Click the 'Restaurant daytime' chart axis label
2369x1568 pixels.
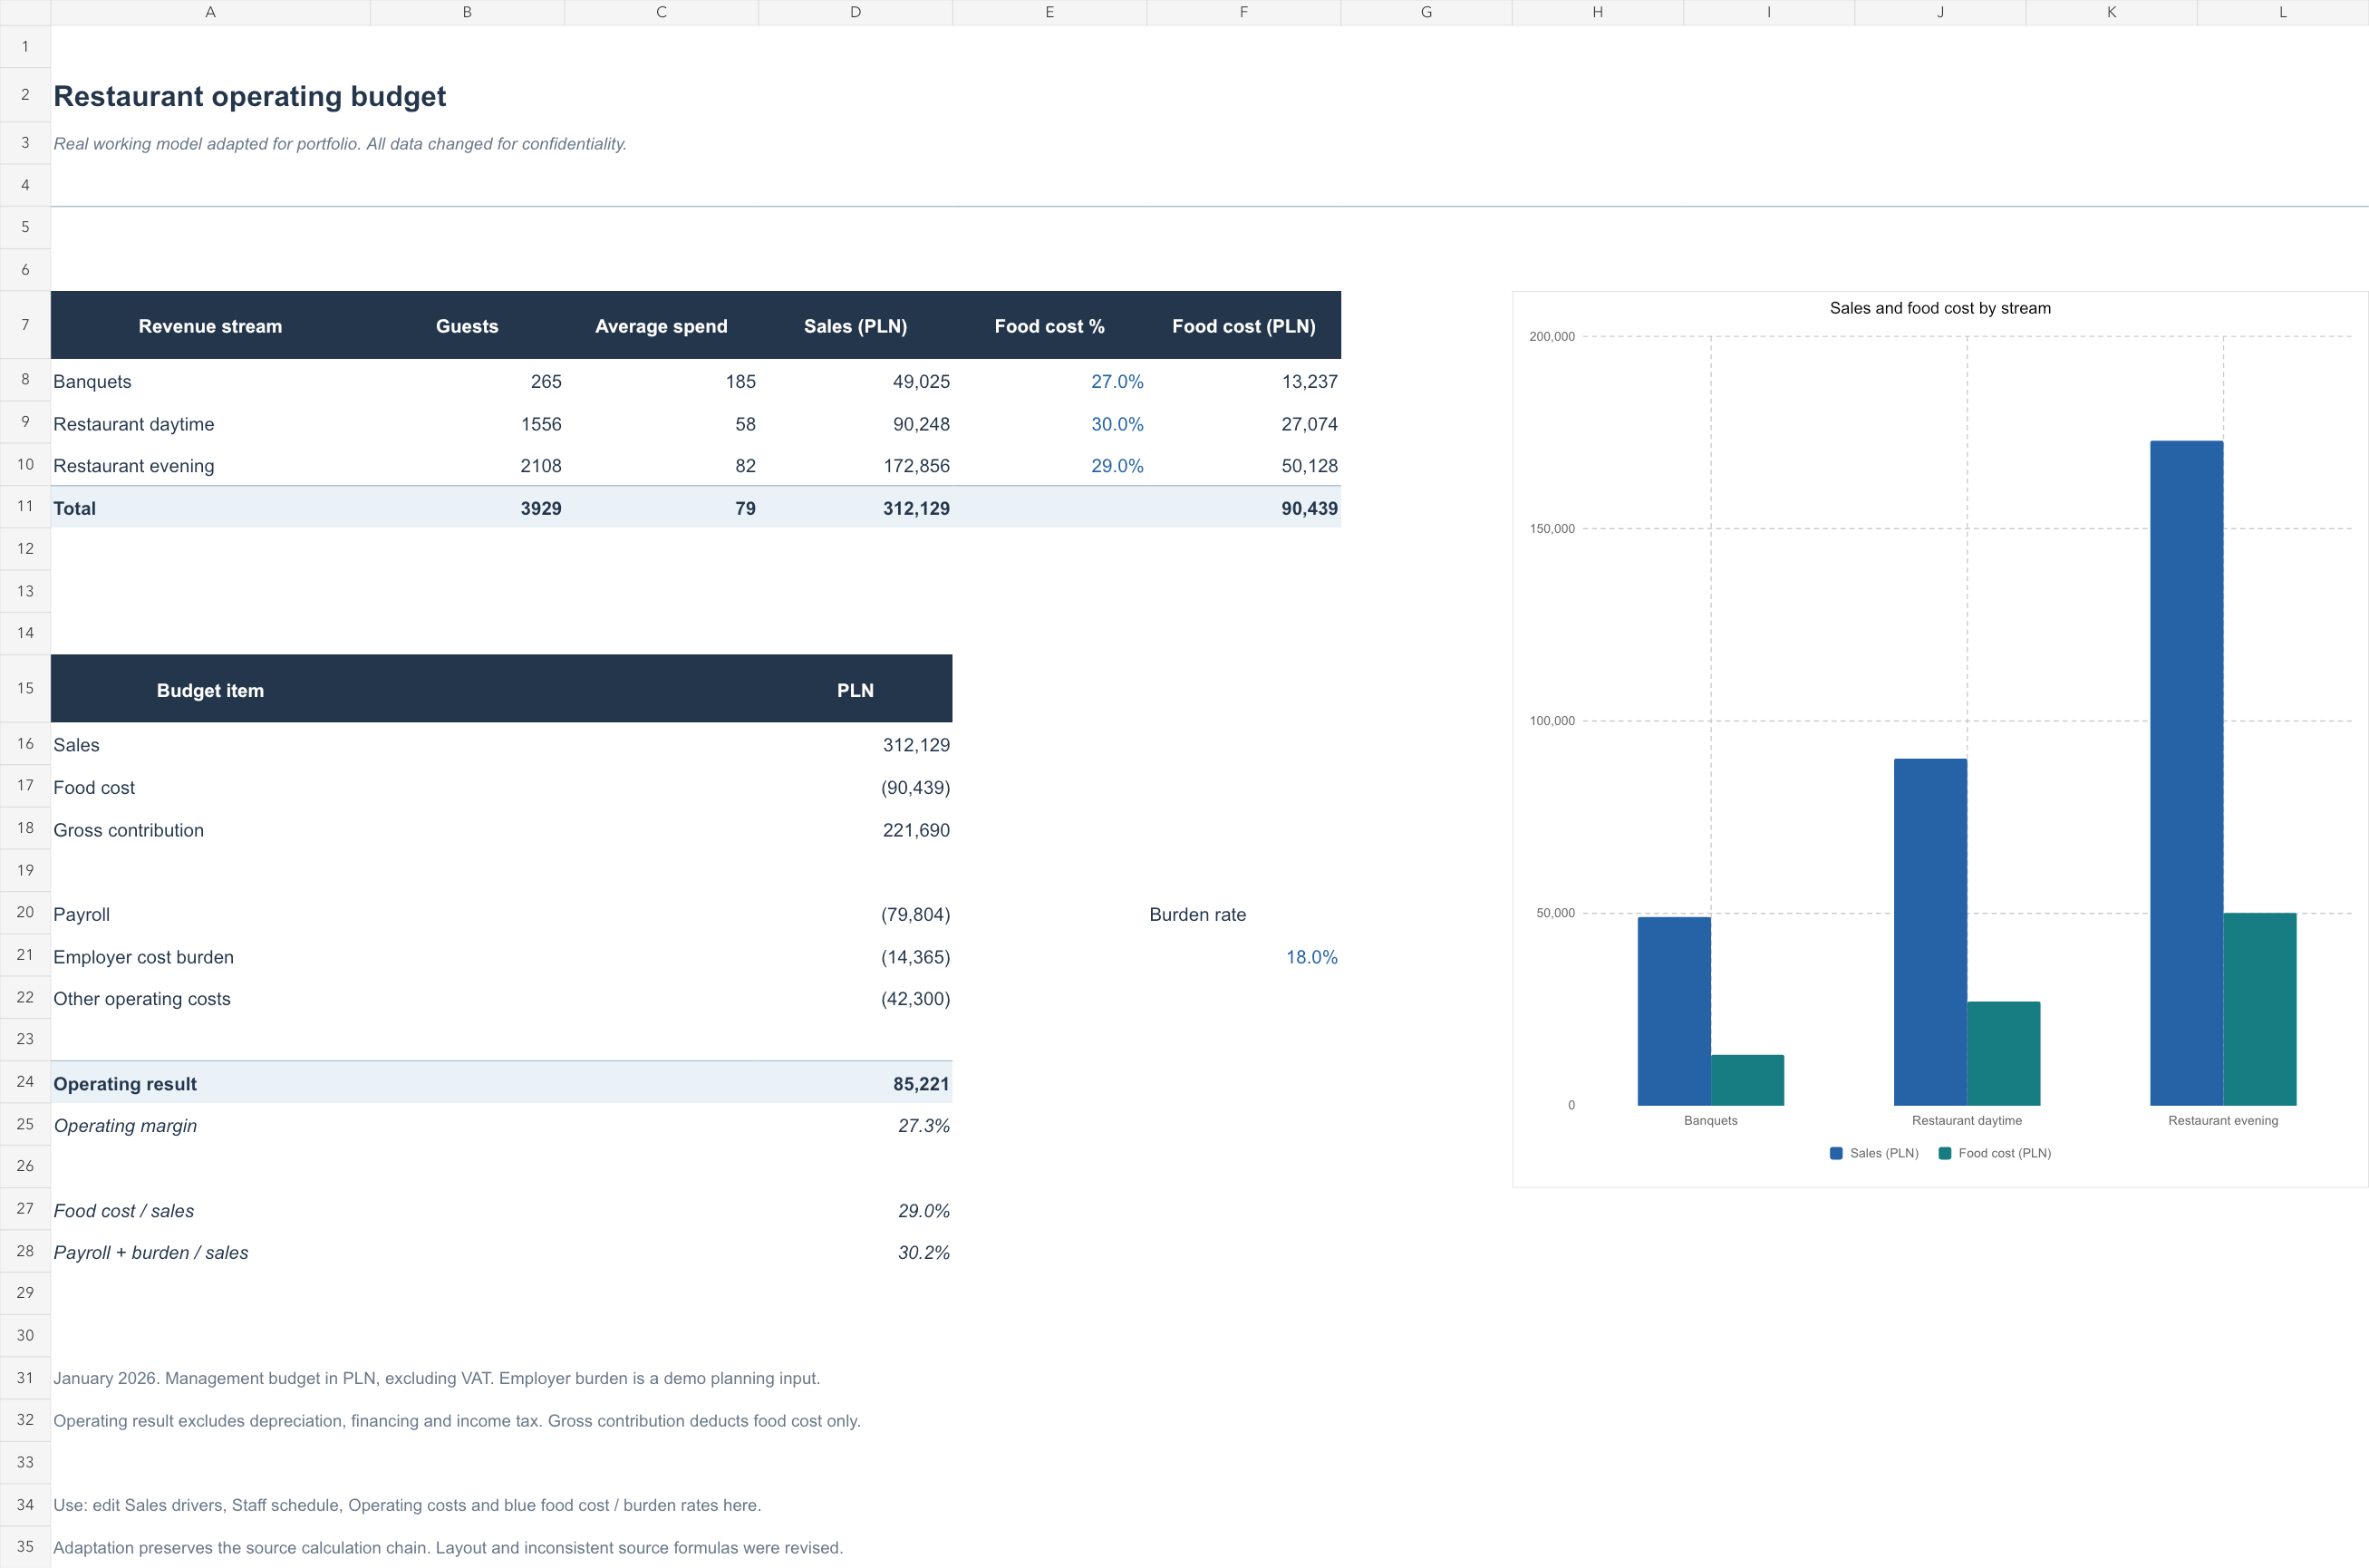(1966, 1121)
